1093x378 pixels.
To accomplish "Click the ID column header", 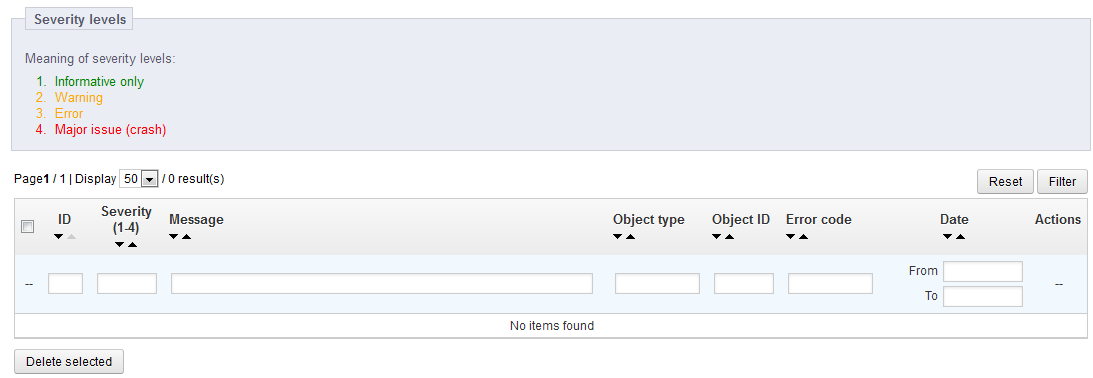I will 64,220.
